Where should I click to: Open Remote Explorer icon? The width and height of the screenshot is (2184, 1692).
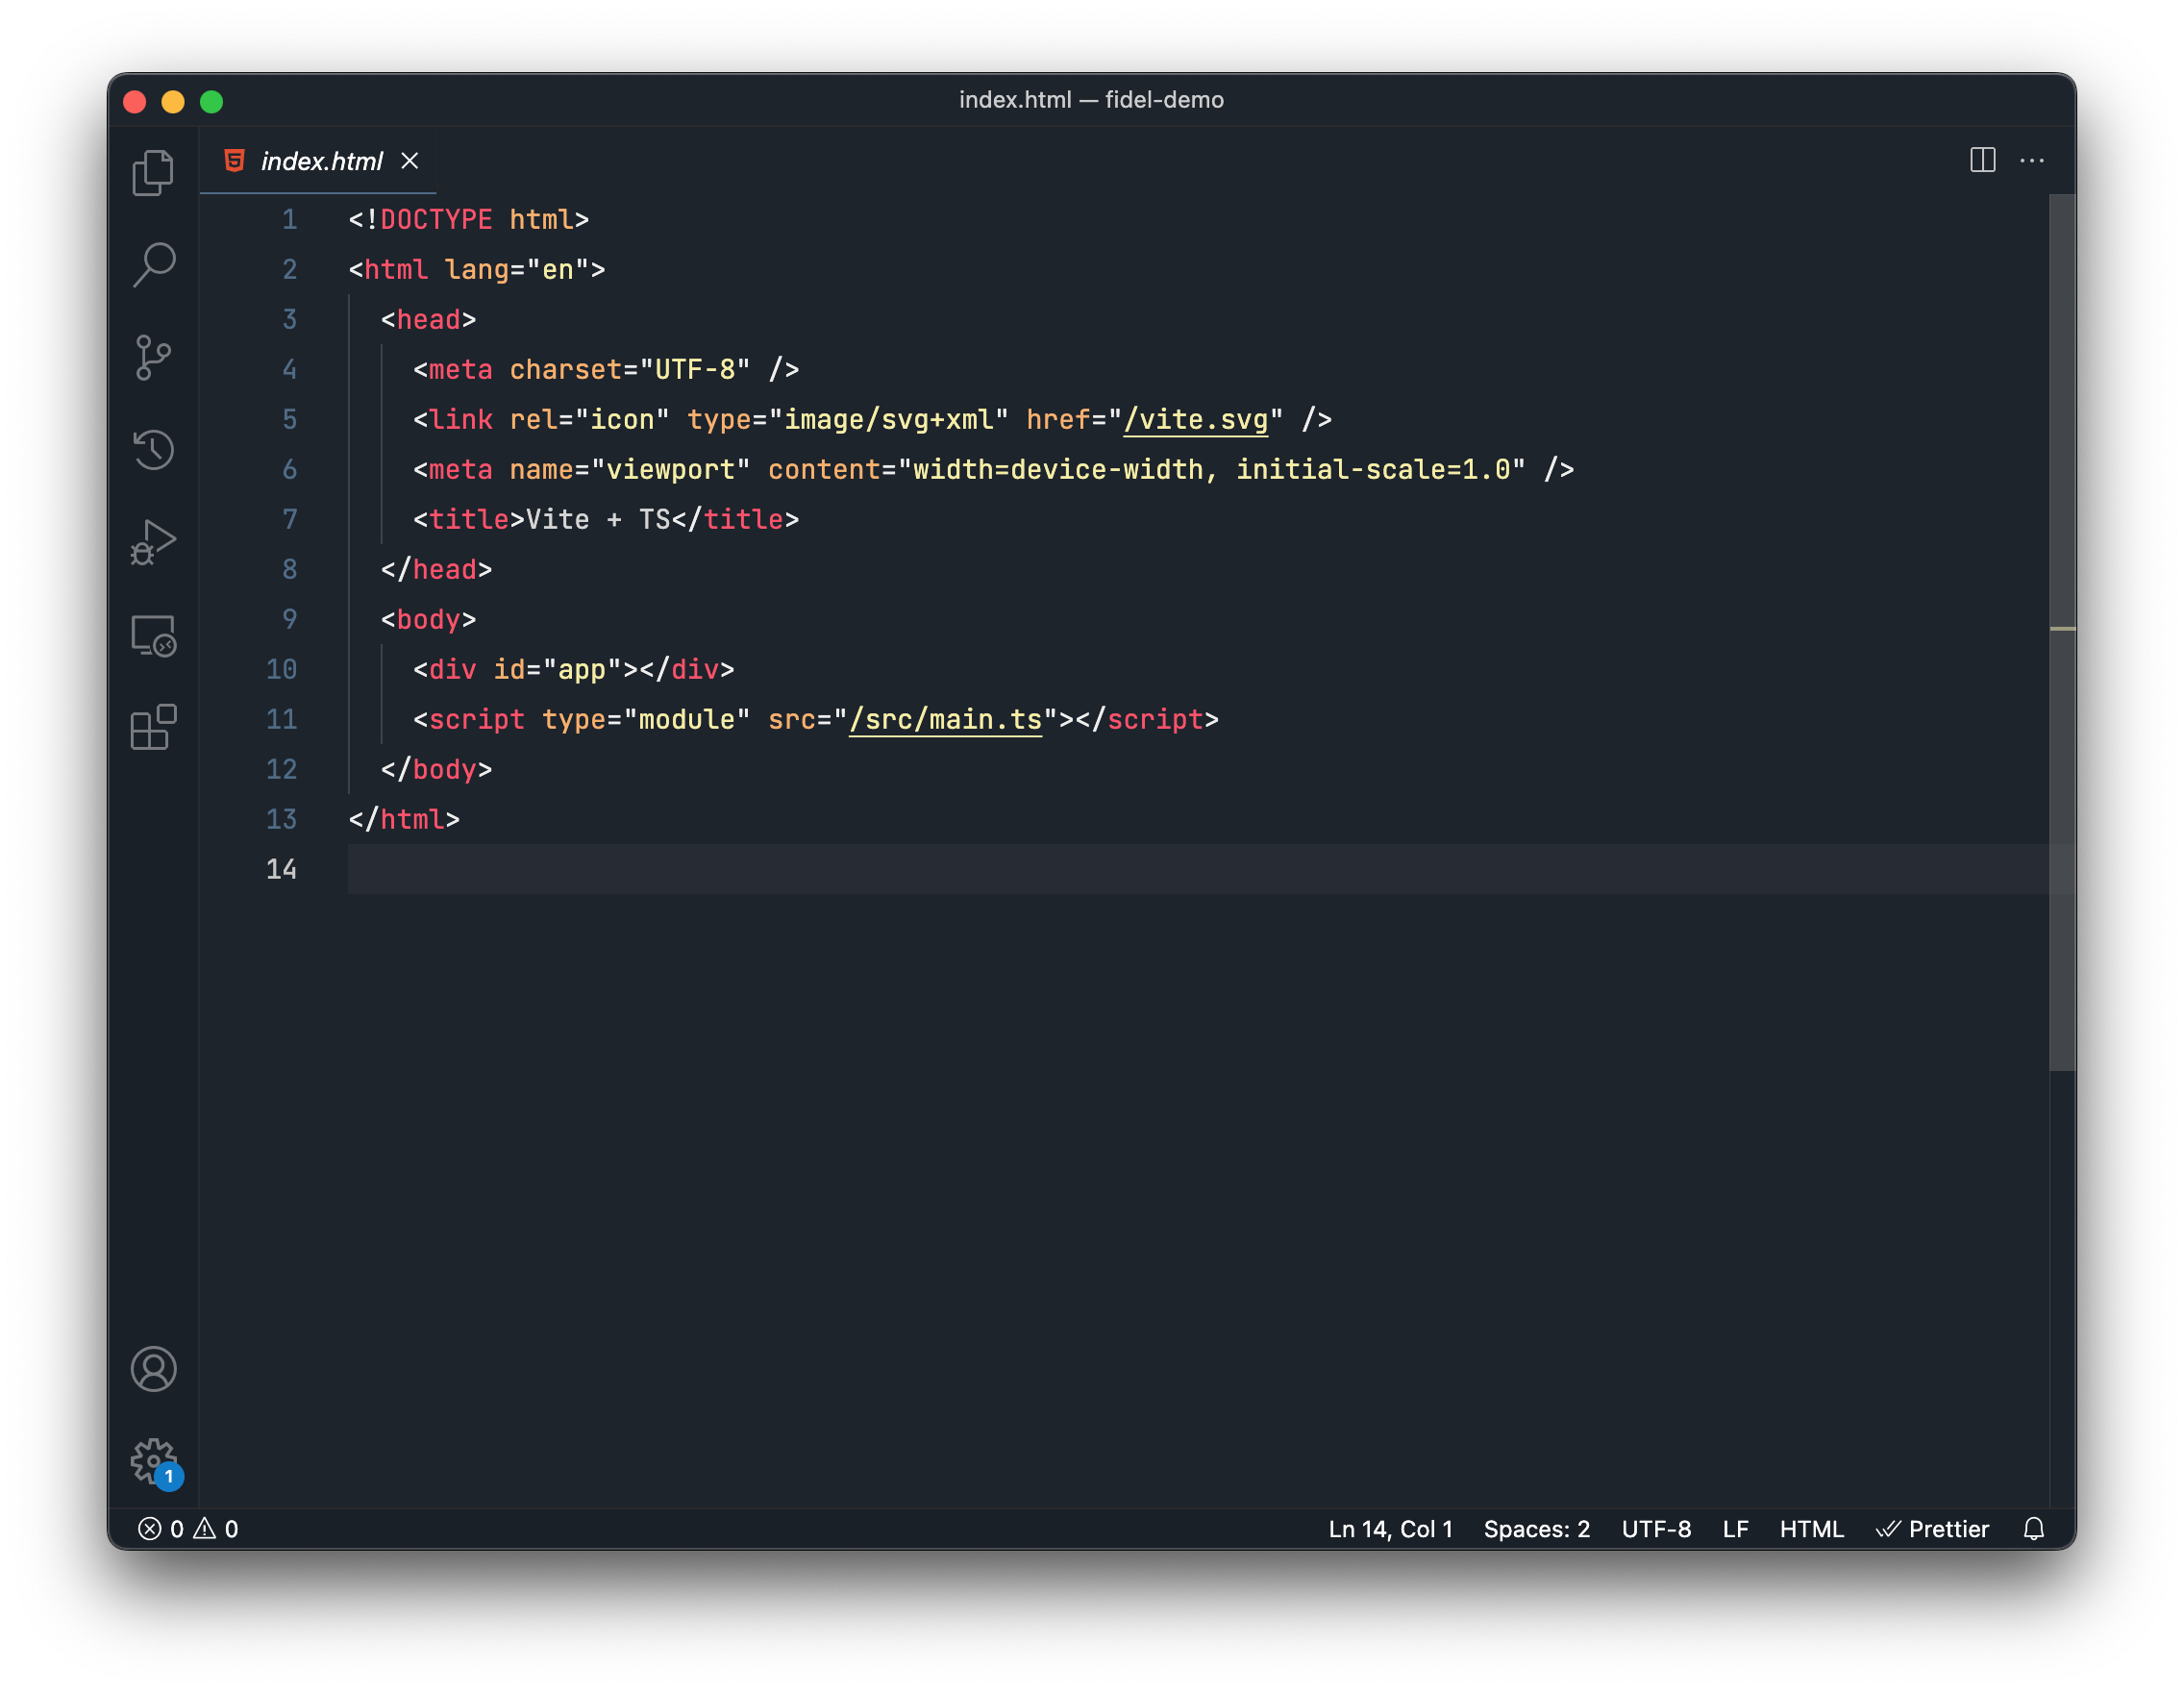[x=153, y=635]
